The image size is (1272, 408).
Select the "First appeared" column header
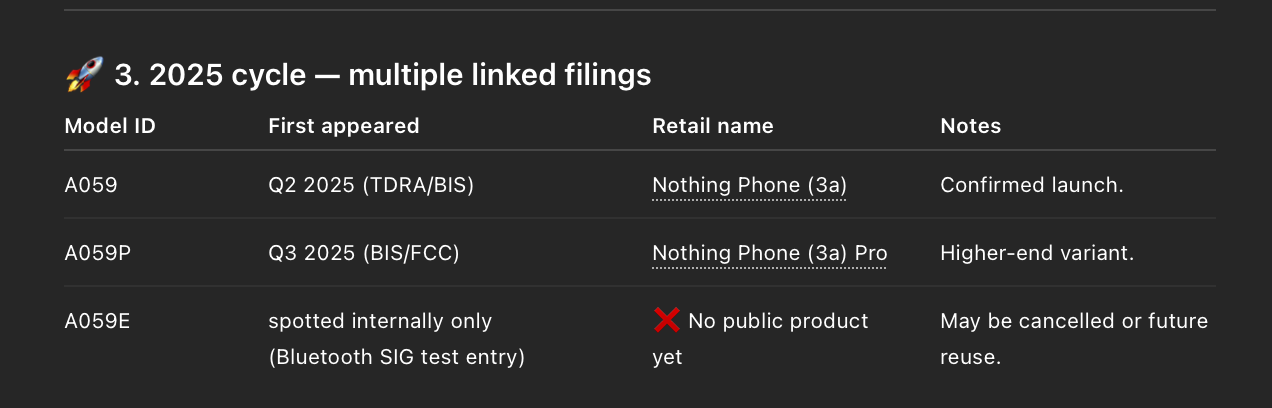(343, 126)
